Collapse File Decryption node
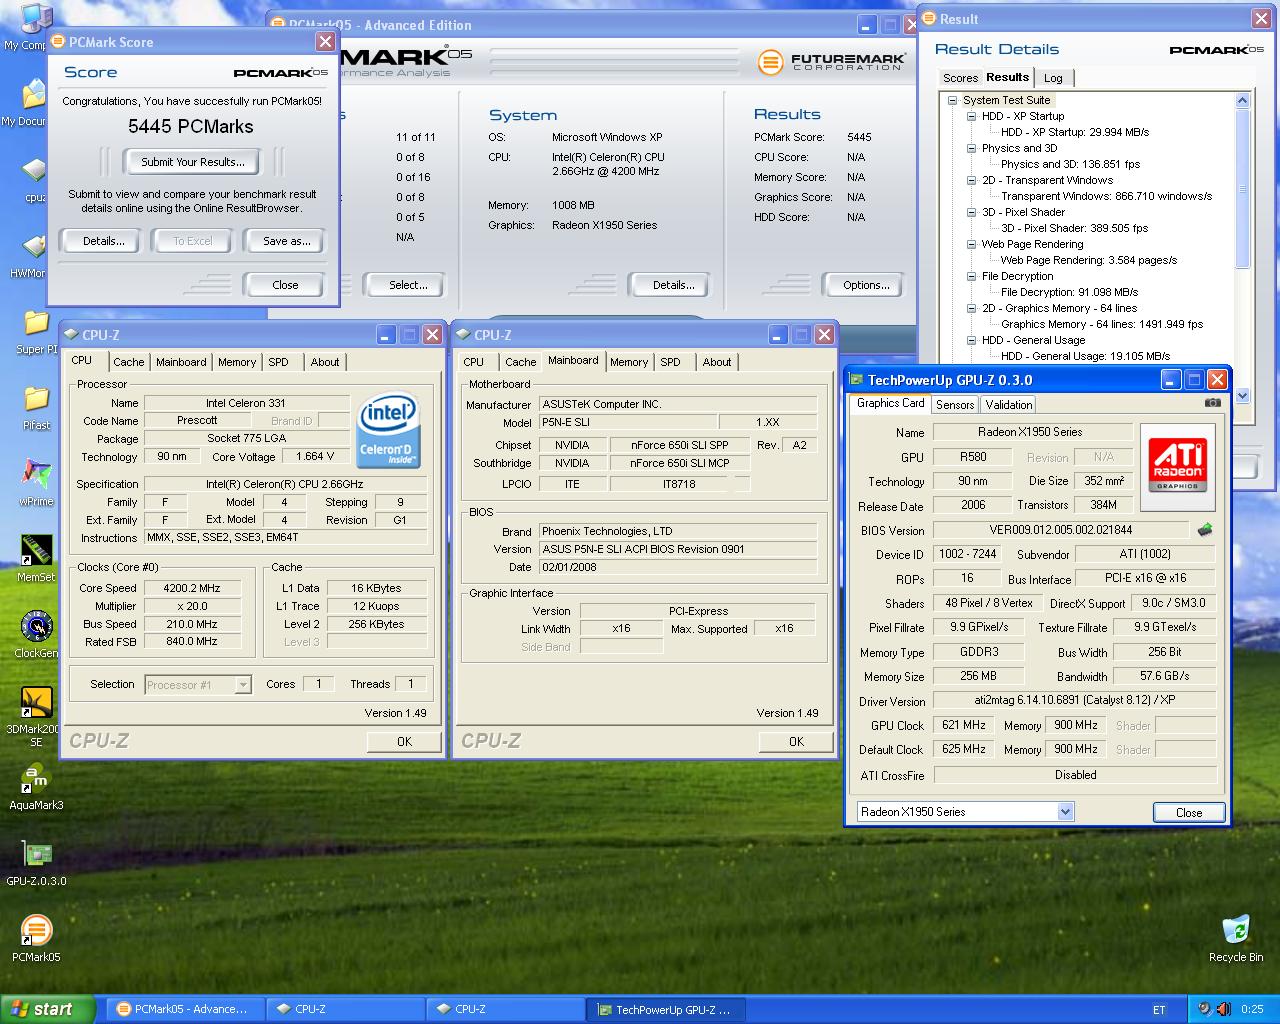This screenshot has height=1024, width=1280. [972, 276]
